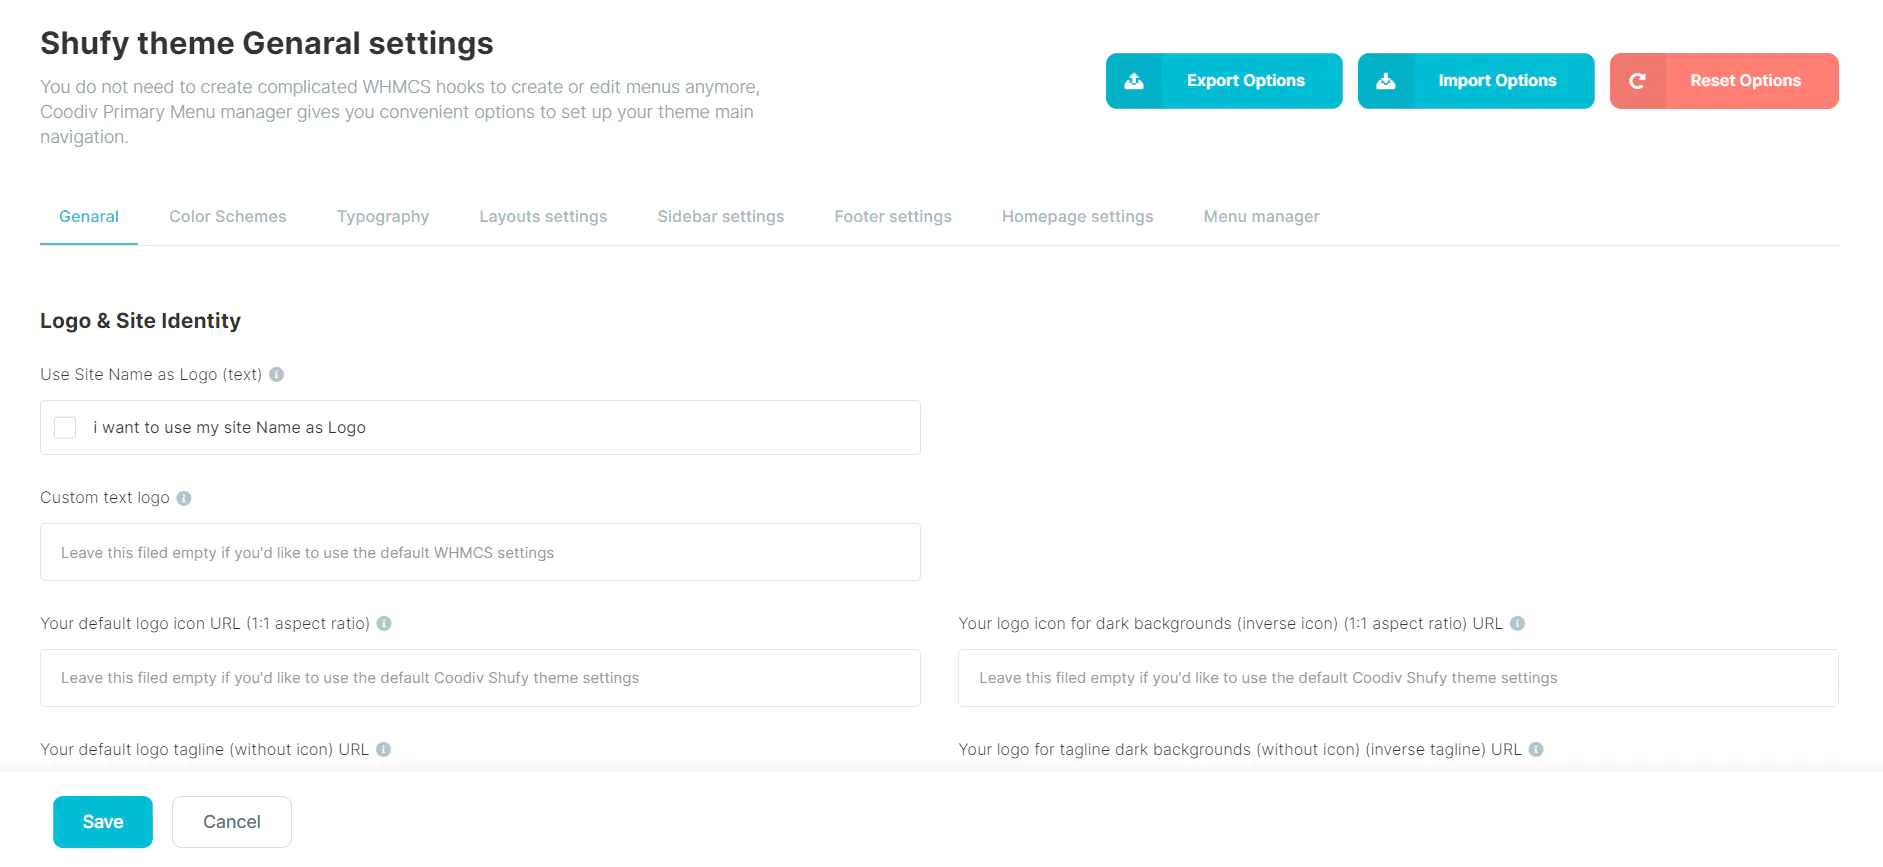The height and width of the screenshot is (867, 1883).
Task: Click info icon for inverse tagline URL
Action: (x=1536, y=749)
